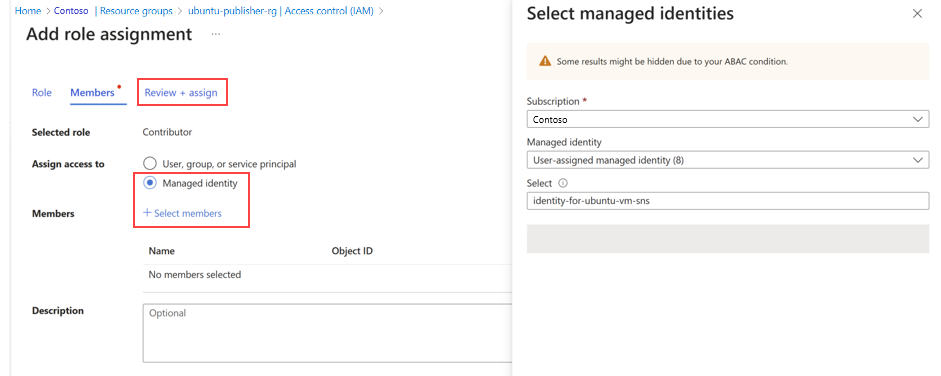The height and width of the screenshot is (376, 941).
Task: Open ubuntu-publisher-rg Access control breadcrumb
Action: pos(281,11)
